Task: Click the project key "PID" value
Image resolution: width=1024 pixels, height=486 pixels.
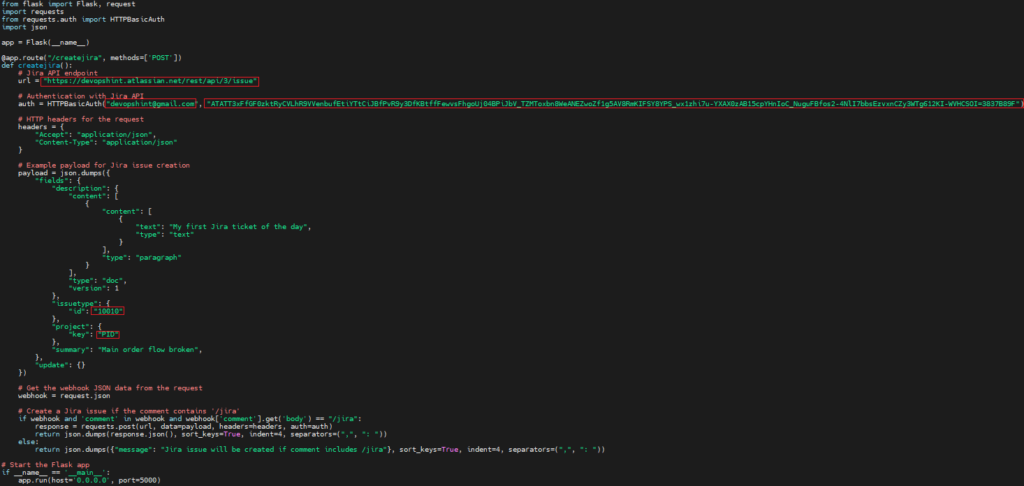Action: (108, 334)
